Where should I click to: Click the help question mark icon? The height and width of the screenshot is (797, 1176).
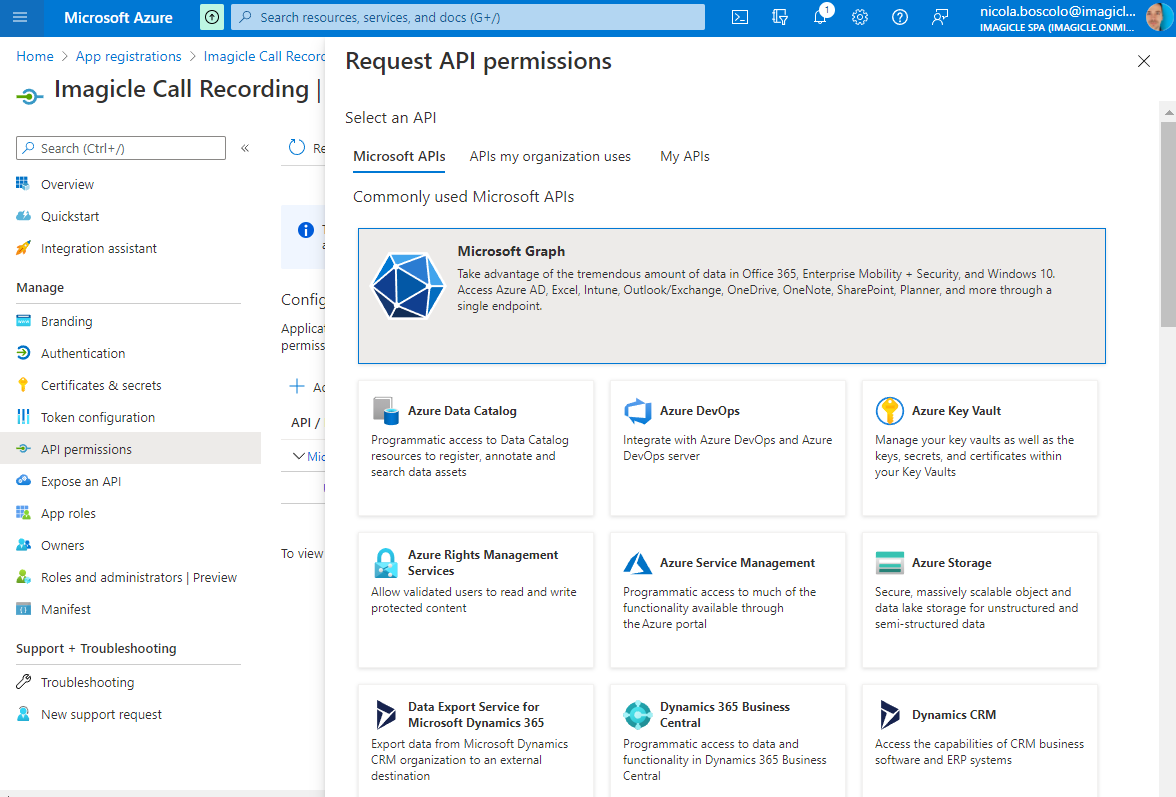900,17
